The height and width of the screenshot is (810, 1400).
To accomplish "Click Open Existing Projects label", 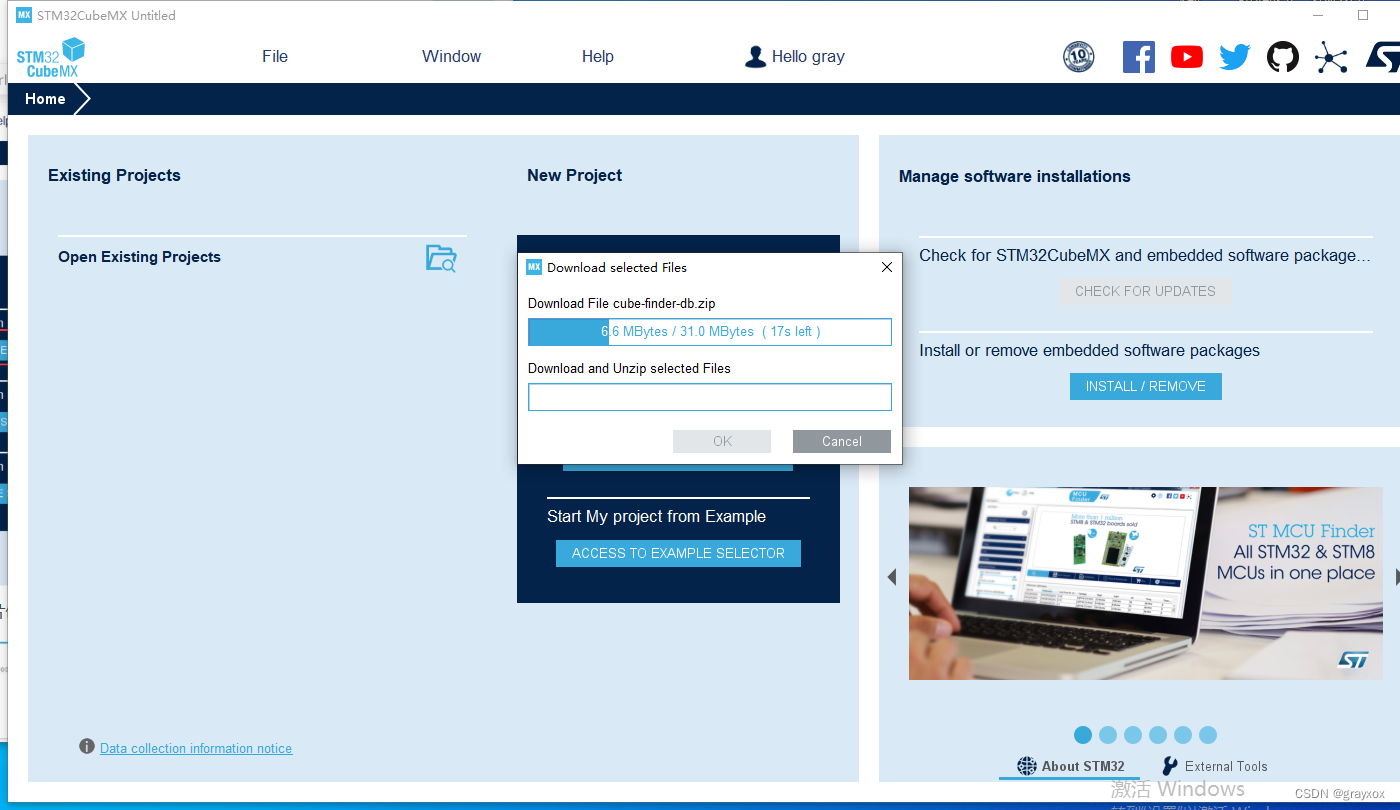I will coord(139,257).
